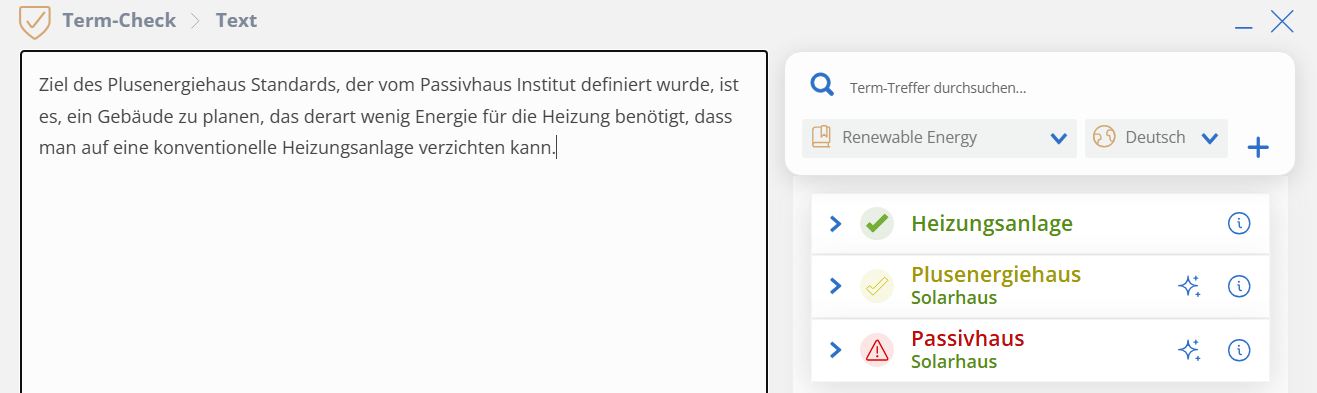This screenshot has height=393, width=1317.
Task: Click the sparkle AI icon for Passivhaus
Action: point(1189,349)
